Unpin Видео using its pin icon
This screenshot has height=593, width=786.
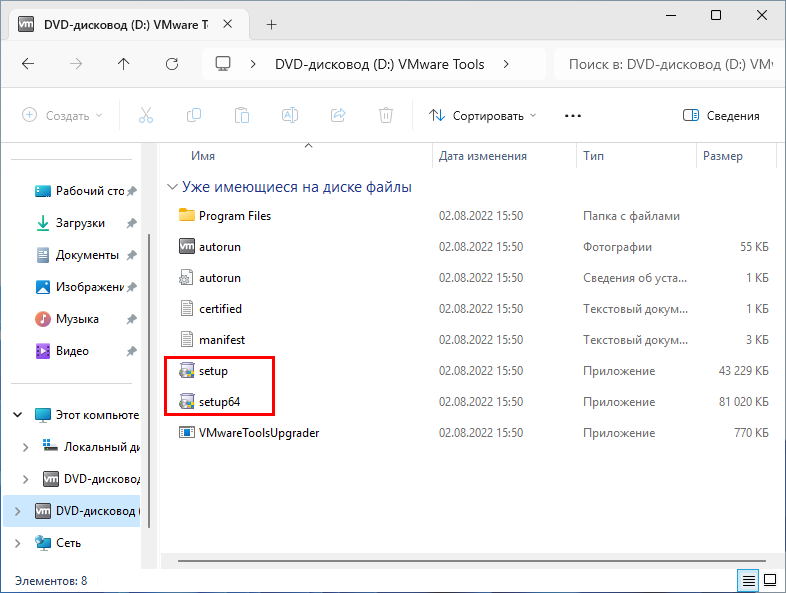(131, 351)
